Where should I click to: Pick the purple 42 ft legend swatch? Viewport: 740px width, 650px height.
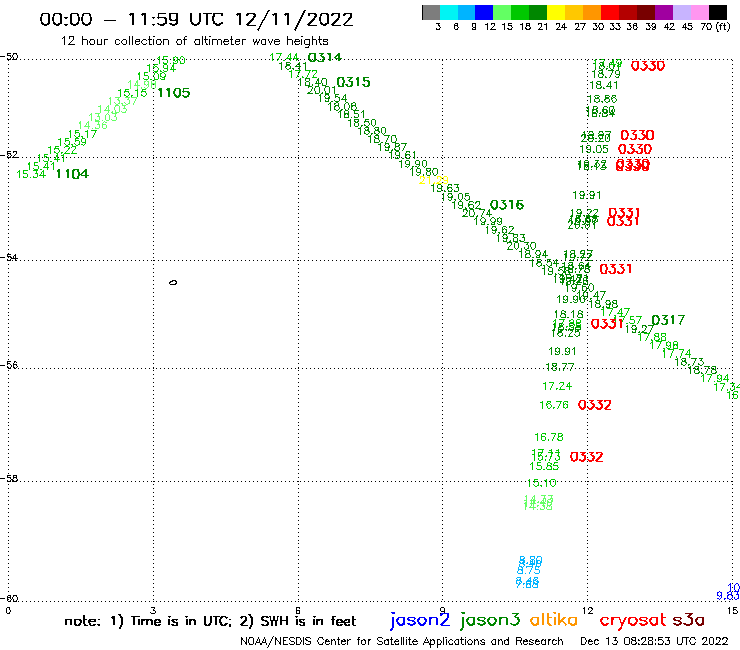click(664, 12)
